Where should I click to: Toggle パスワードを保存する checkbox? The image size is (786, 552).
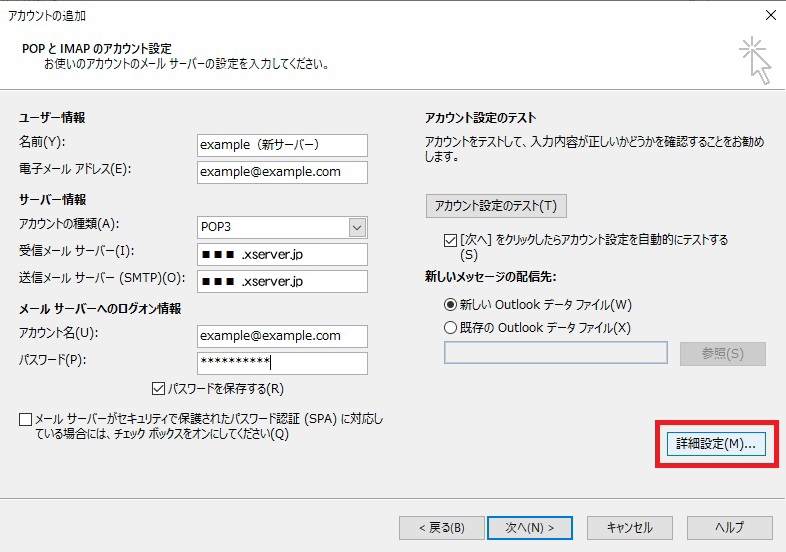tap(158, 389)
